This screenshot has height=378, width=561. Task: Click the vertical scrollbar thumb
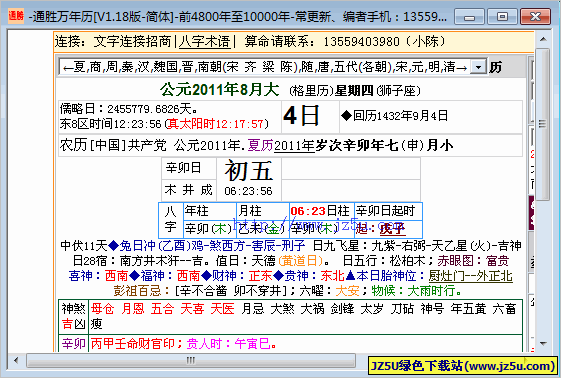coord(543,124)
